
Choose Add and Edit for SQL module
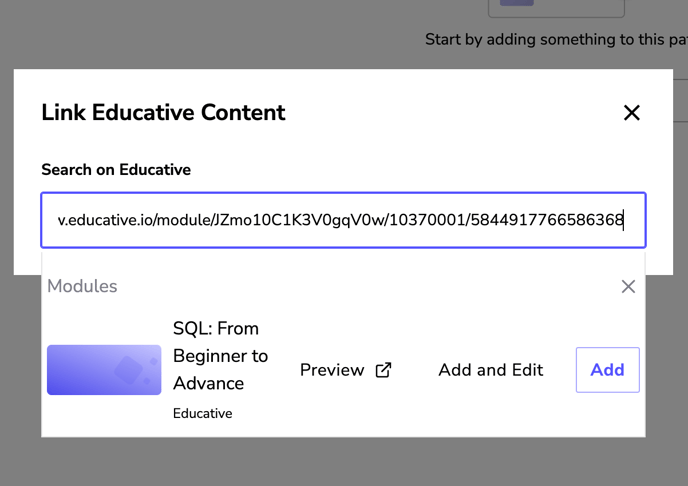(x=491, y=370)
